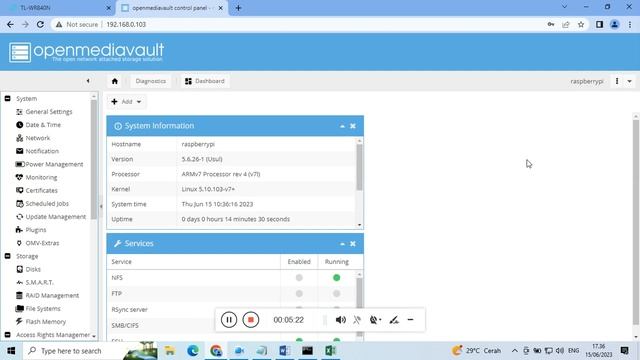Toggle the recorder speaker audio
This screenshot has width=640, height=360.
coord(340,320)
